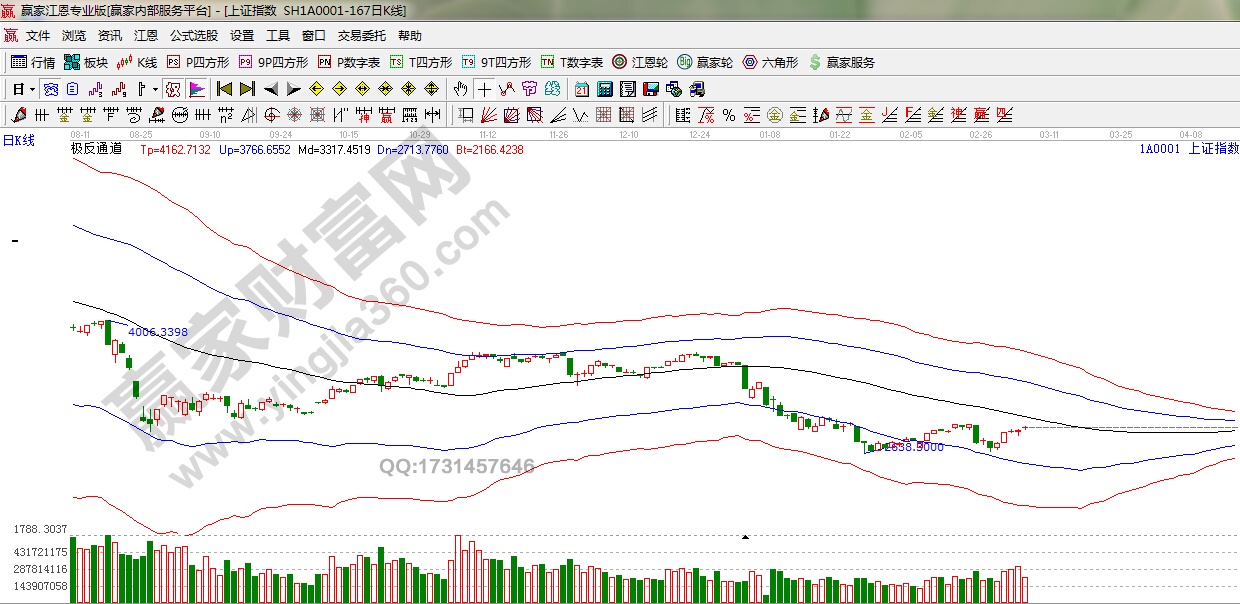Click the 行情 quotes button

tap(33, 62)
